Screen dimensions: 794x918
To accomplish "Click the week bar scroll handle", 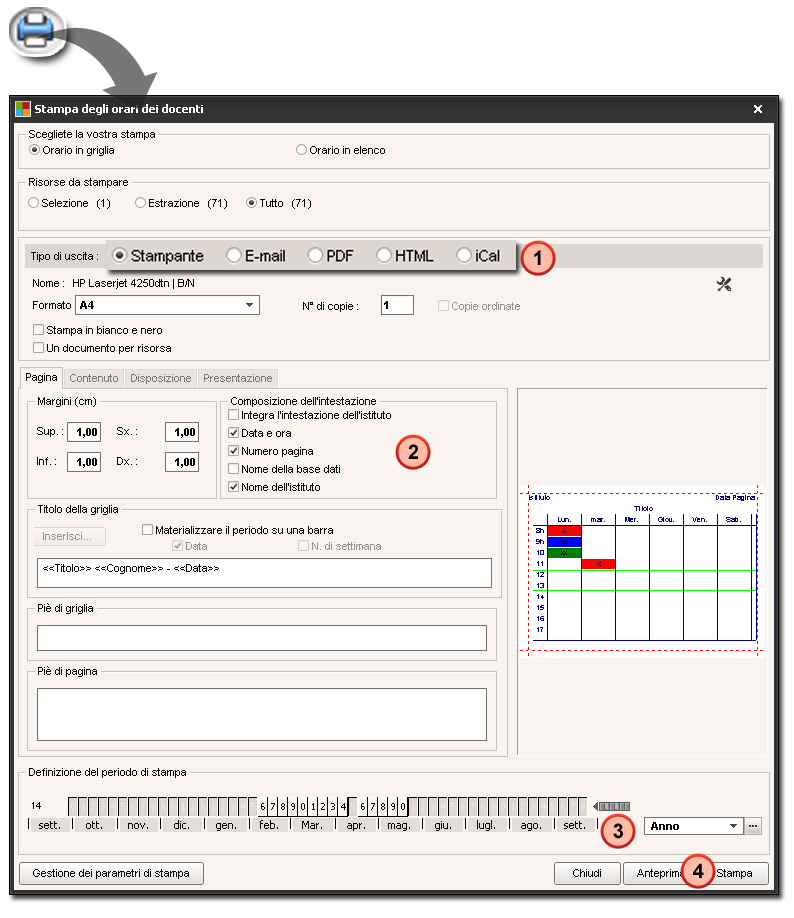I will [612, 807].
